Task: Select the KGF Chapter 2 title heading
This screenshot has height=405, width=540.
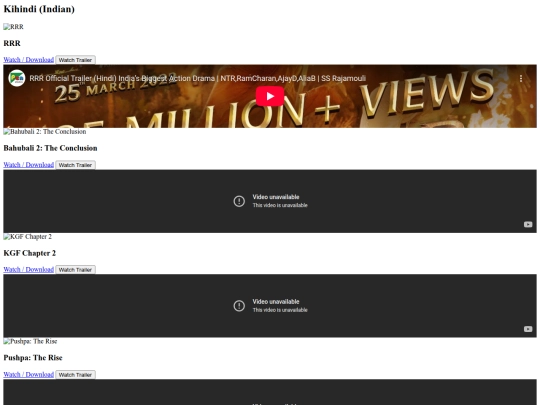Action: pos(30,253)
